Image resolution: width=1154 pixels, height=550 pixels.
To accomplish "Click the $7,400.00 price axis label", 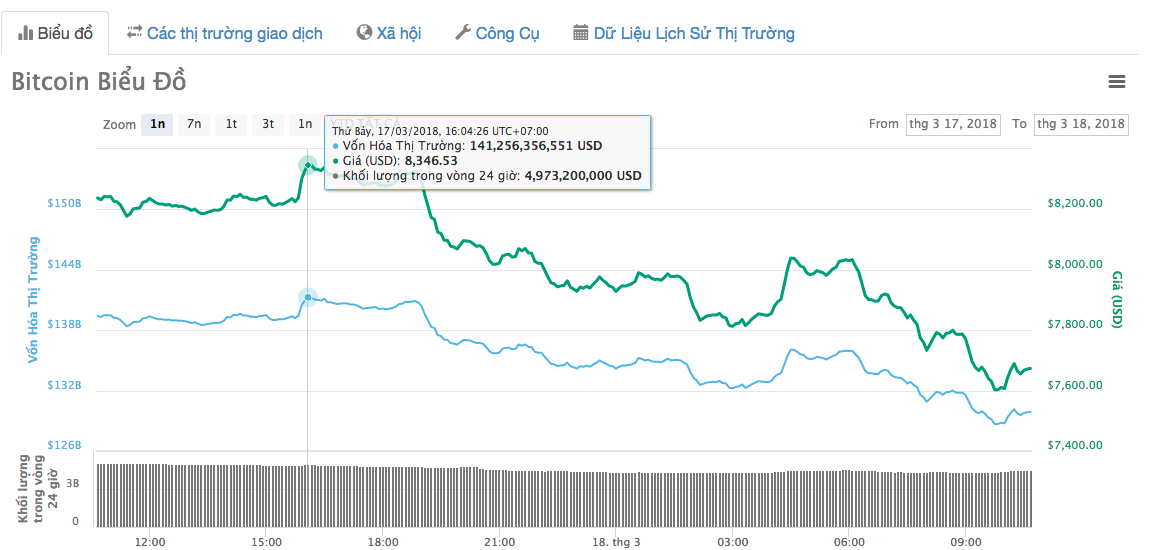I will pyautogui.click(x=1074, y=445).
